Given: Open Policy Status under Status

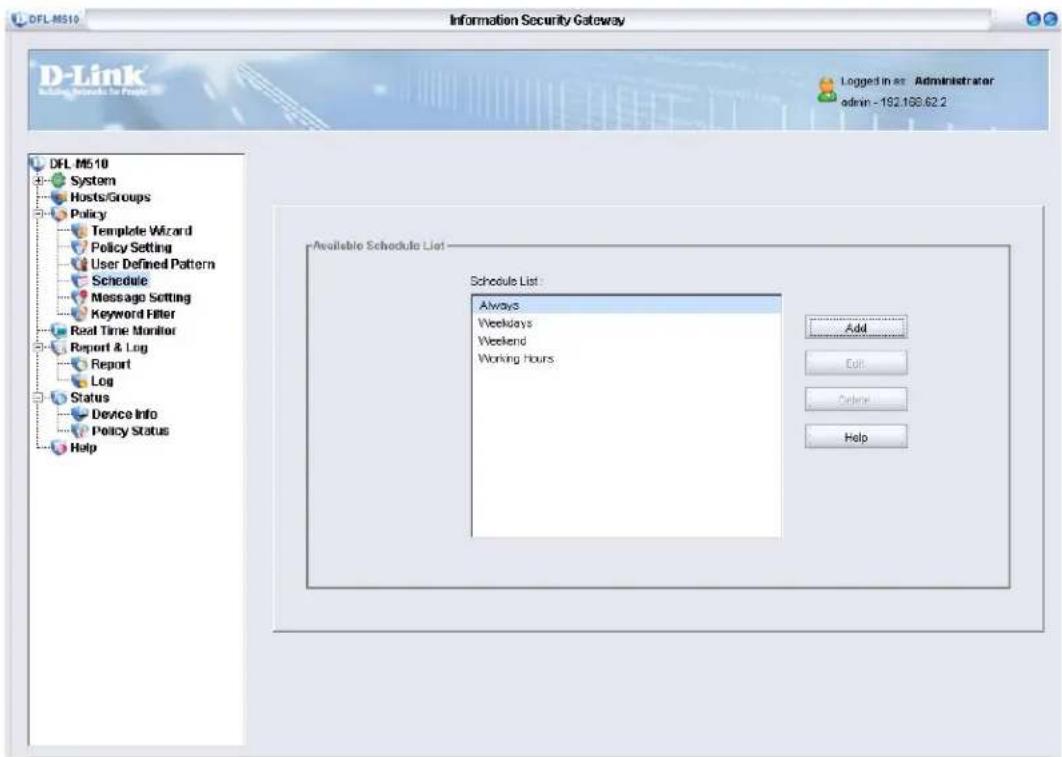Looking at the screenshot, I should (x=130, y=431).
